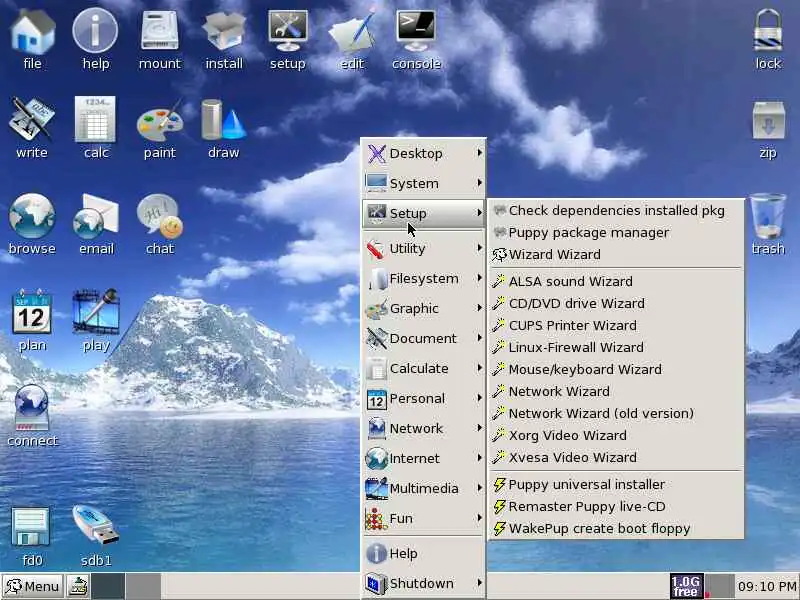Start ALSA sound Wizard
The height and width of the screenshot is (600, 800).
pyautogui.click(x=616, y=282)
